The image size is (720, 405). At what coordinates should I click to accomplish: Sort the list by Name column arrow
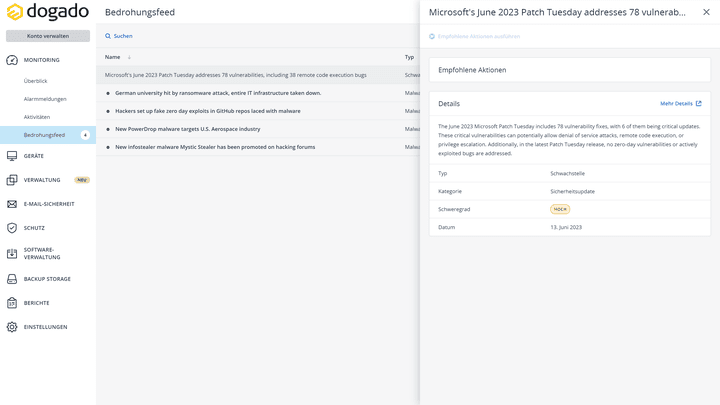pos(129,57)
